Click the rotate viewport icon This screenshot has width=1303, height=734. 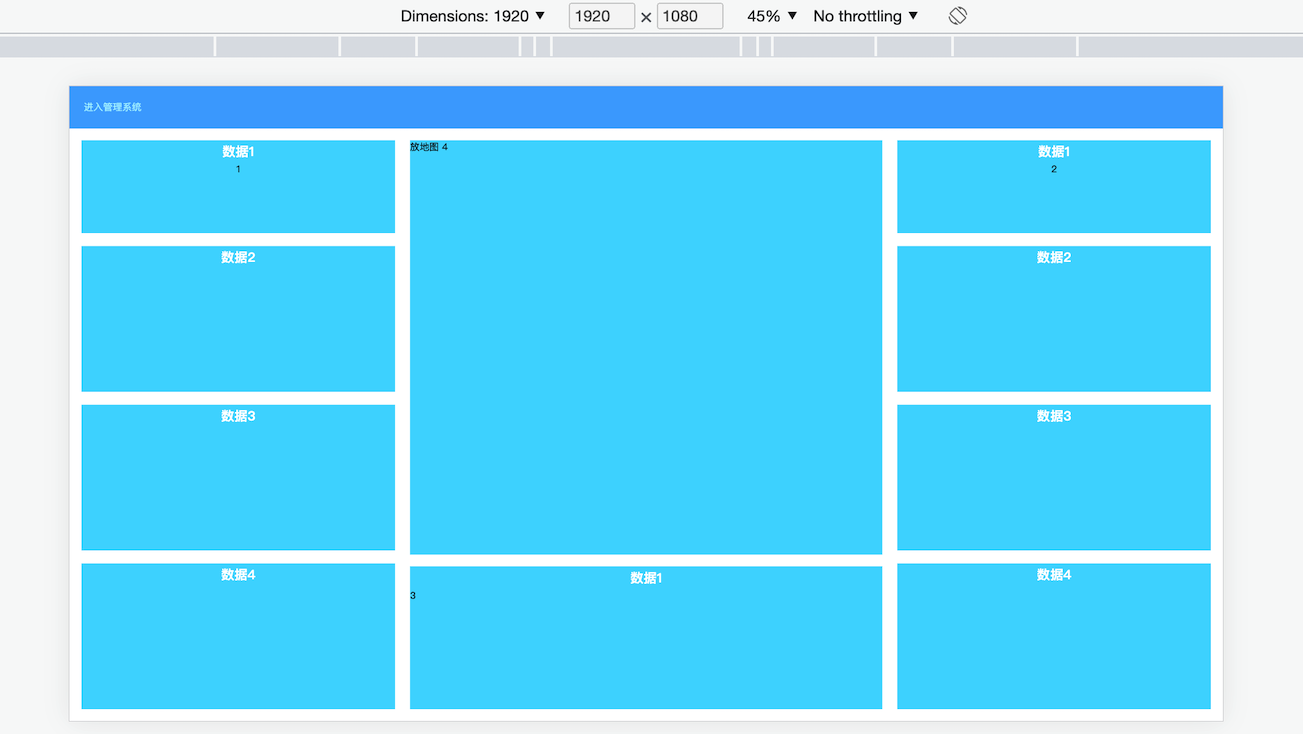click(958, 16)
